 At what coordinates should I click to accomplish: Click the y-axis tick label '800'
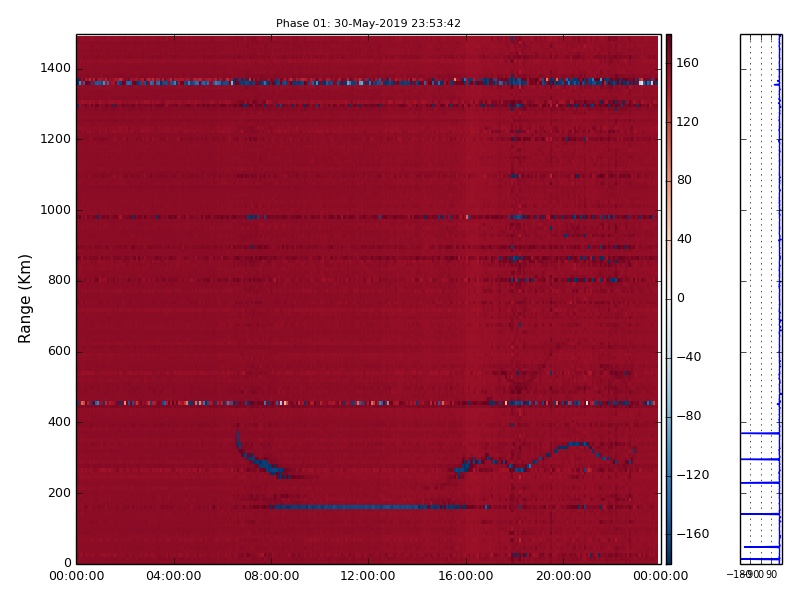[59, 280]
